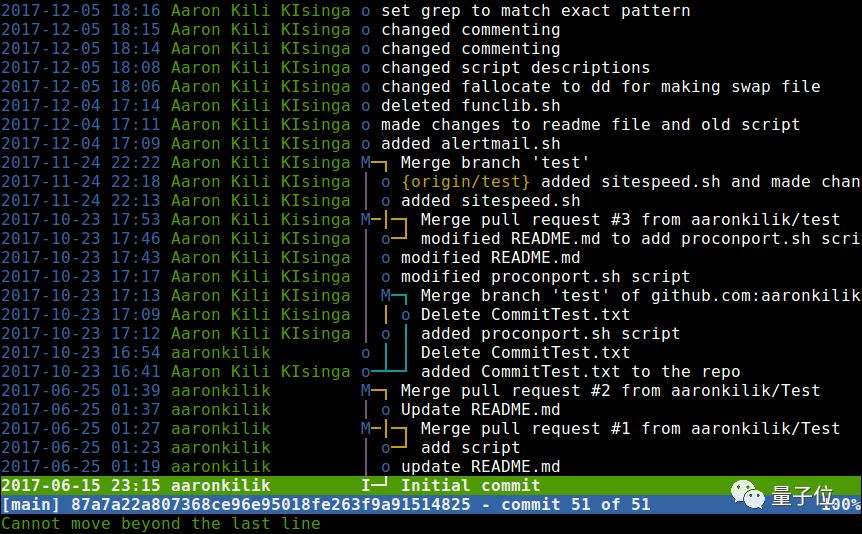The image size is (862, 534).
Task: Select 'made changes to readme file' commit
Action: [431, 125]
